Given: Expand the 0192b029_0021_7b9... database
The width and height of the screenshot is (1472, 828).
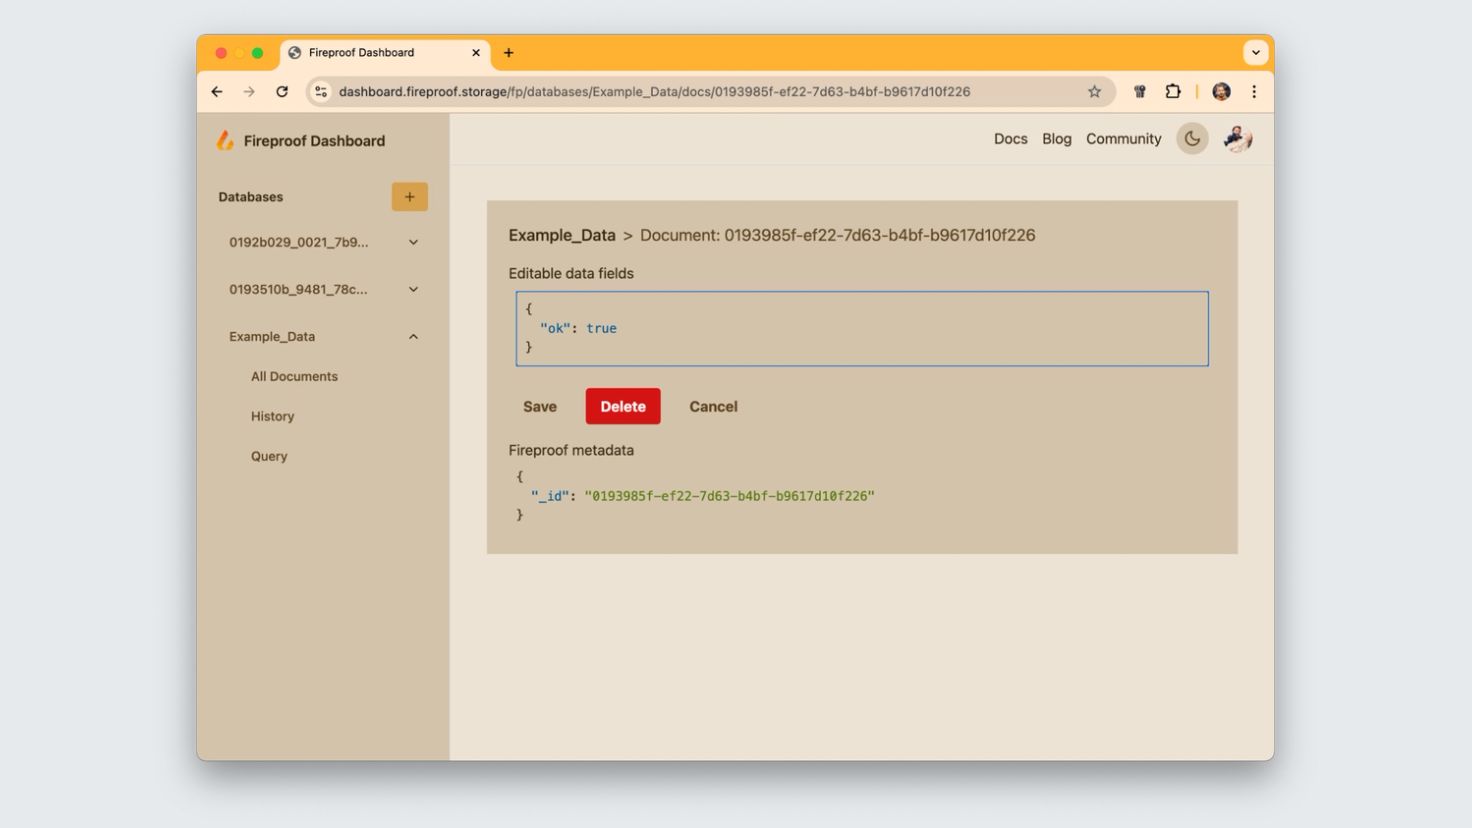Looking at the screenshot, I should tap(413, 242).
